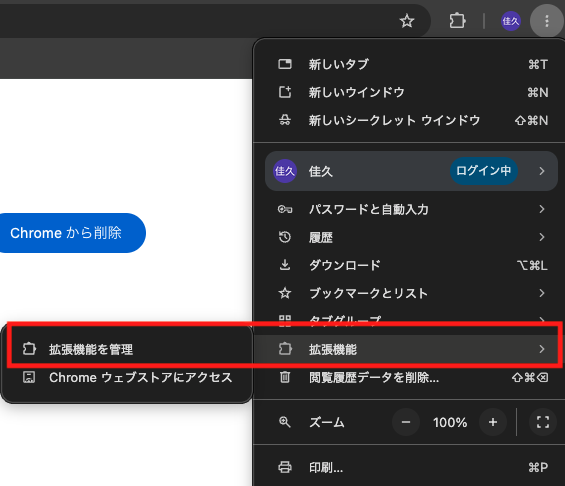Screen dimensions: 565x486
Task: Open Chrome ウェブストアにアクセス submenu entry
Action: (127, 377)
